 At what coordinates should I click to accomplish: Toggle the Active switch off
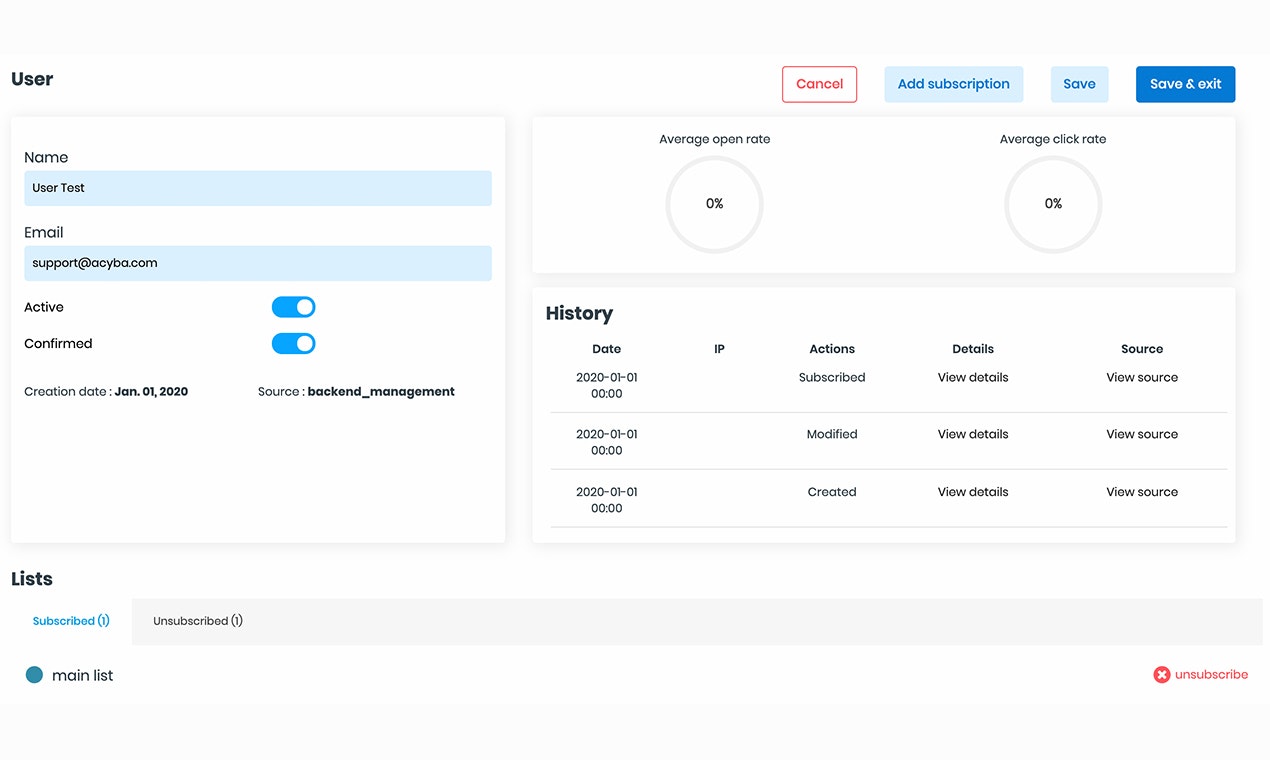click(x=293, y=307)
